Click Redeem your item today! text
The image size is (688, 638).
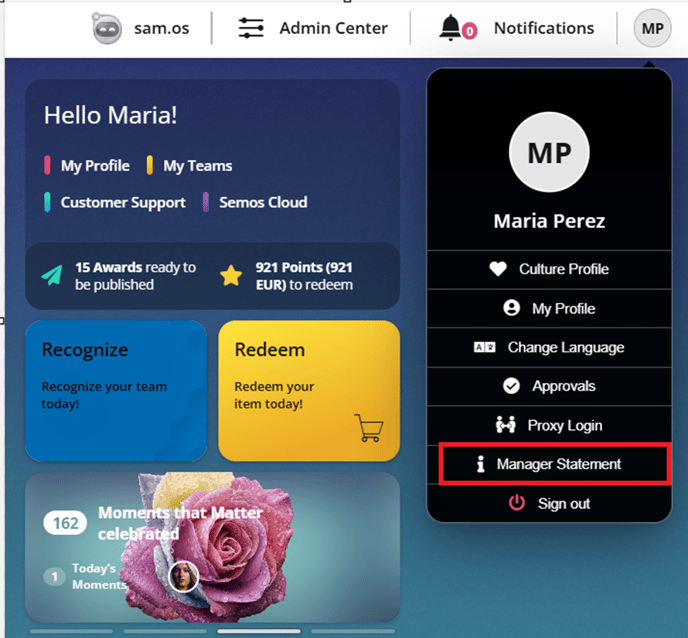tap(274, 395)
